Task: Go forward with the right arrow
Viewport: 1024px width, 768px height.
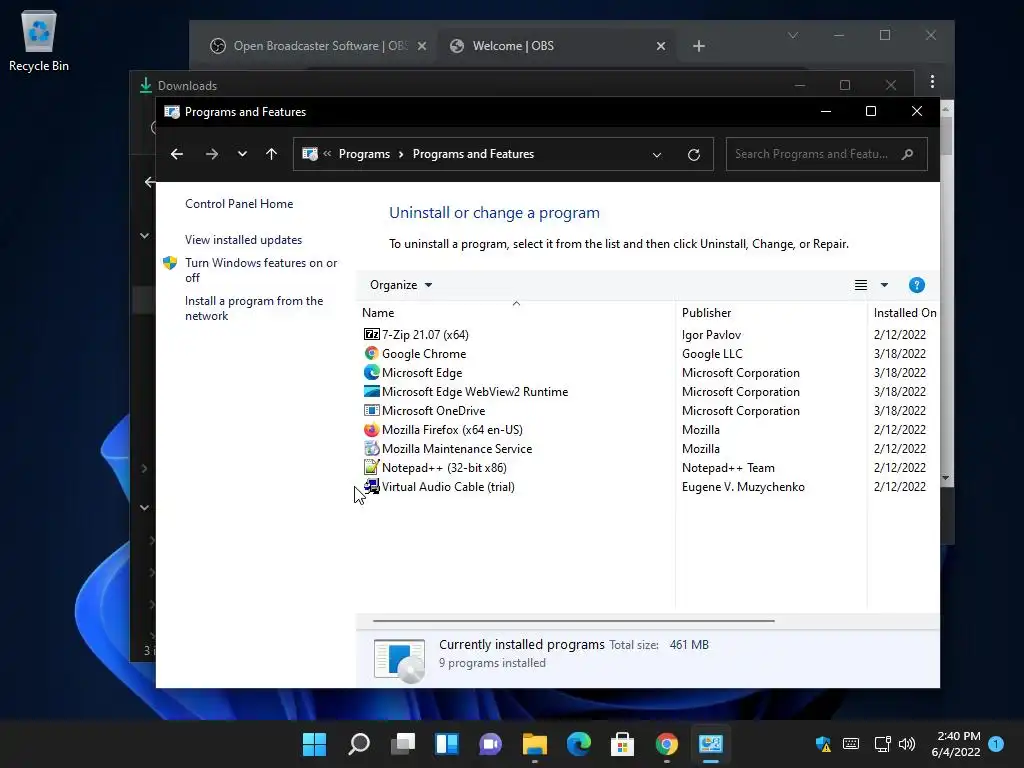Action: coord(212,154)
